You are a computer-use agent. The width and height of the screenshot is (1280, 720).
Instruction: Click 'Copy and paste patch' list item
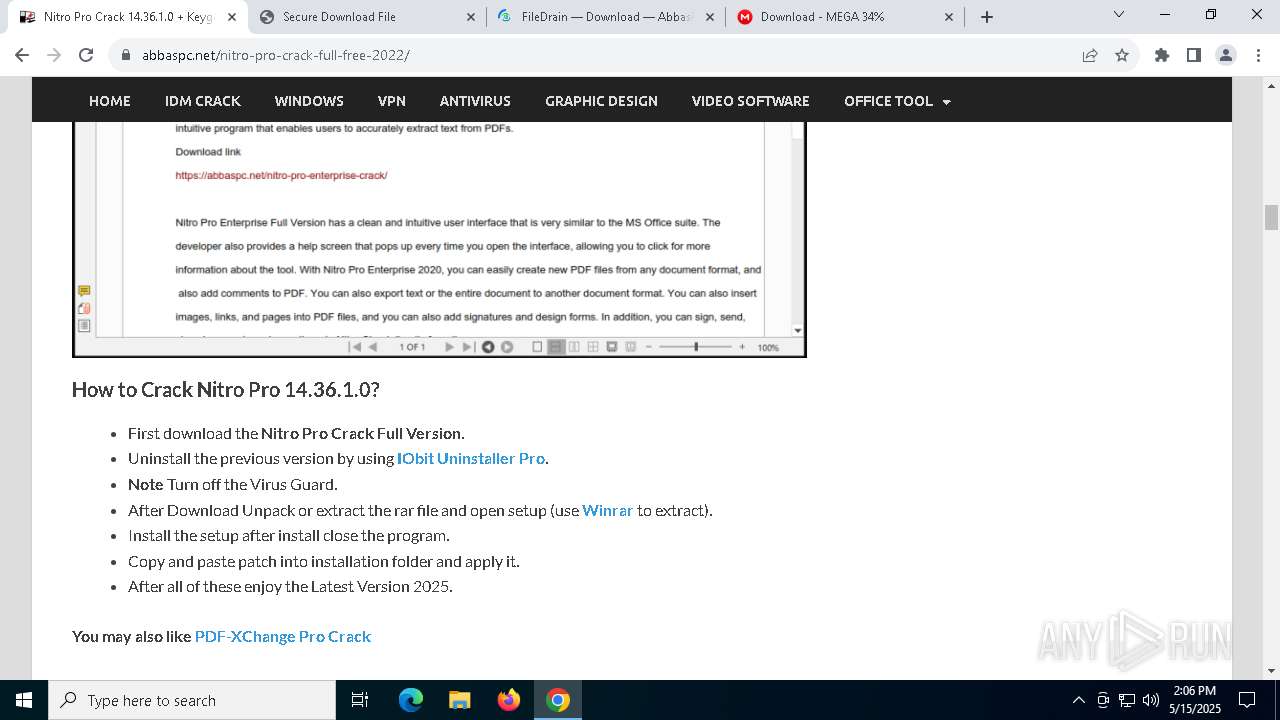coord(324,562)
